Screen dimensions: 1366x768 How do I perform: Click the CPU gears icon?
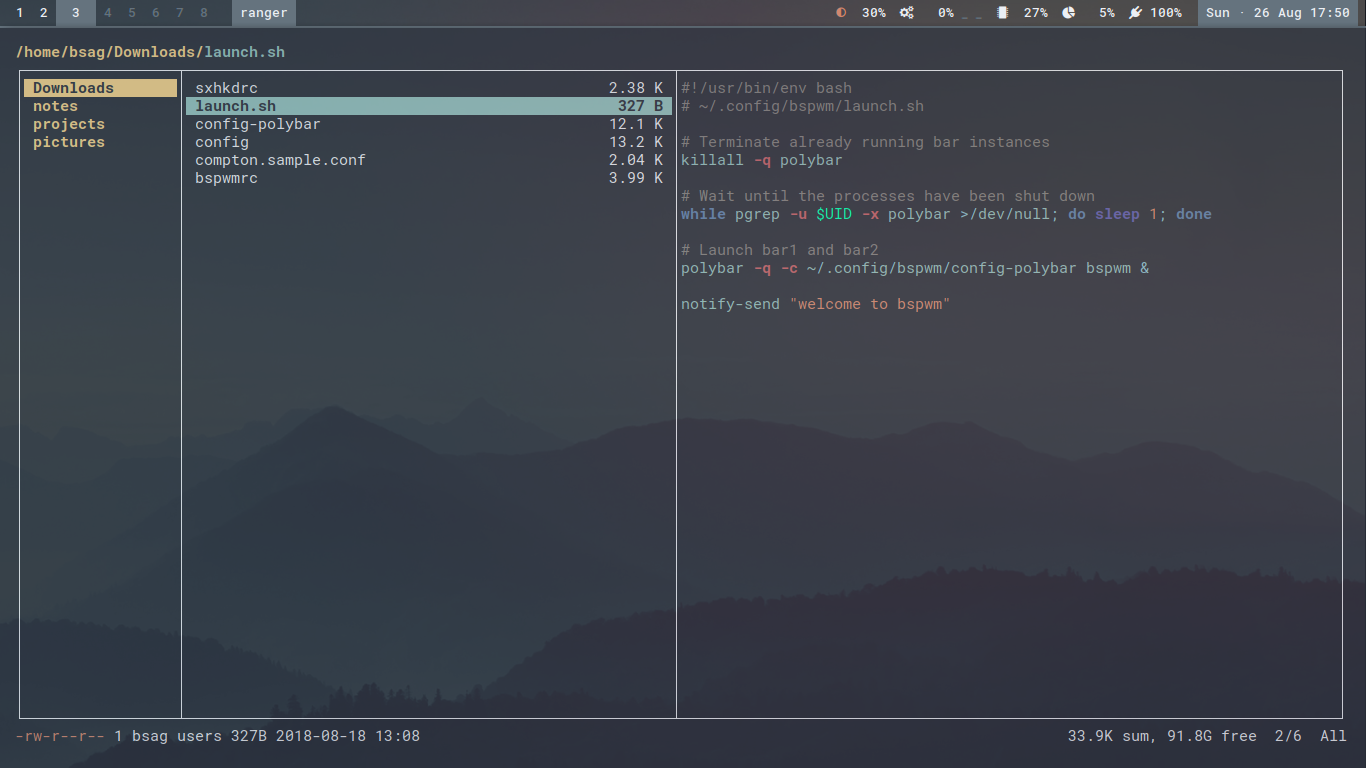click(x=907, y=13)
